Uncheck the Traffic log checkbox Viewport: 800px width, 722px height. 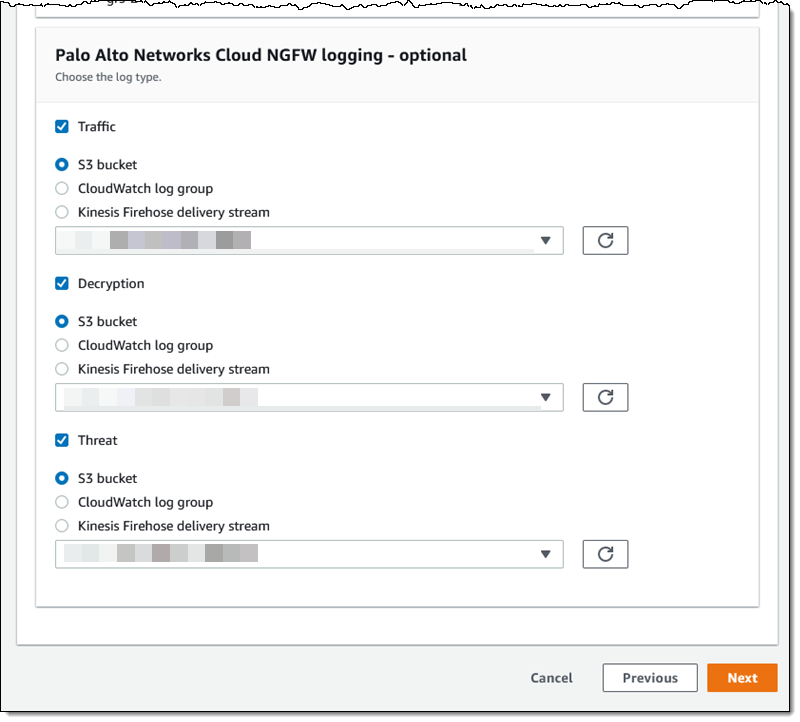click(62, 127)
